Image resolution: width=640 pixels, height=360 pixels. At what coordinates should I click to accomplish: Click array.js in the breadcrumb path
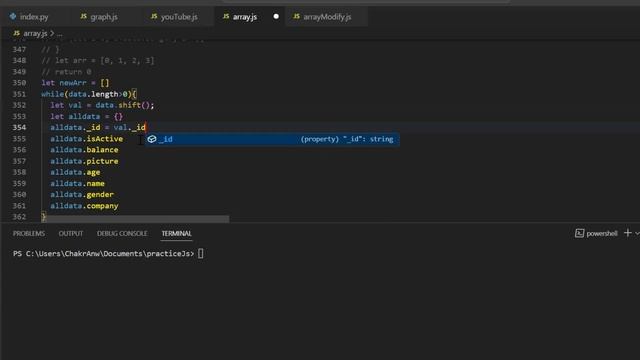point(35,33)
